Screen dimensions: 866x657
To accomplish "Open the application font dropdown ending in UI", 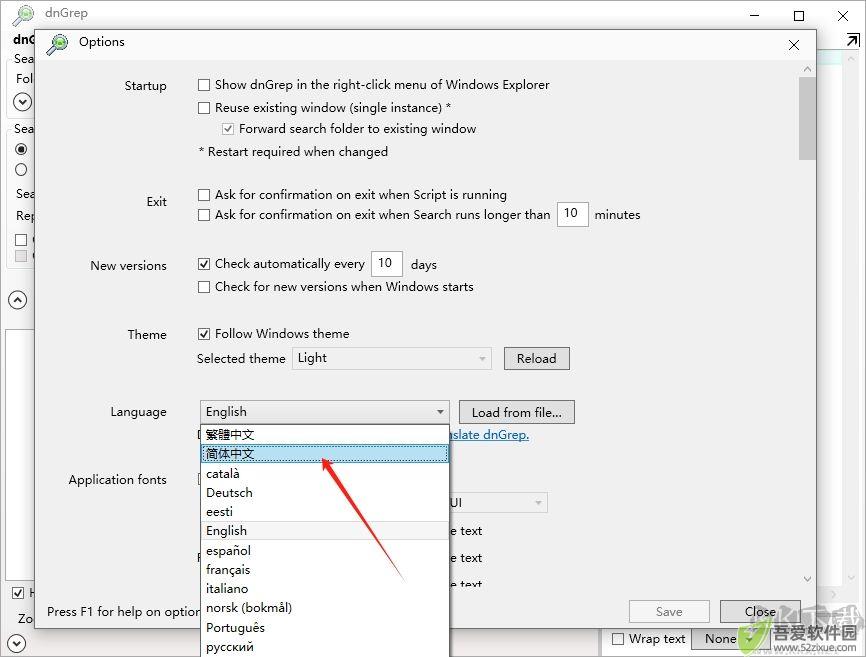I will pos(498,503).
